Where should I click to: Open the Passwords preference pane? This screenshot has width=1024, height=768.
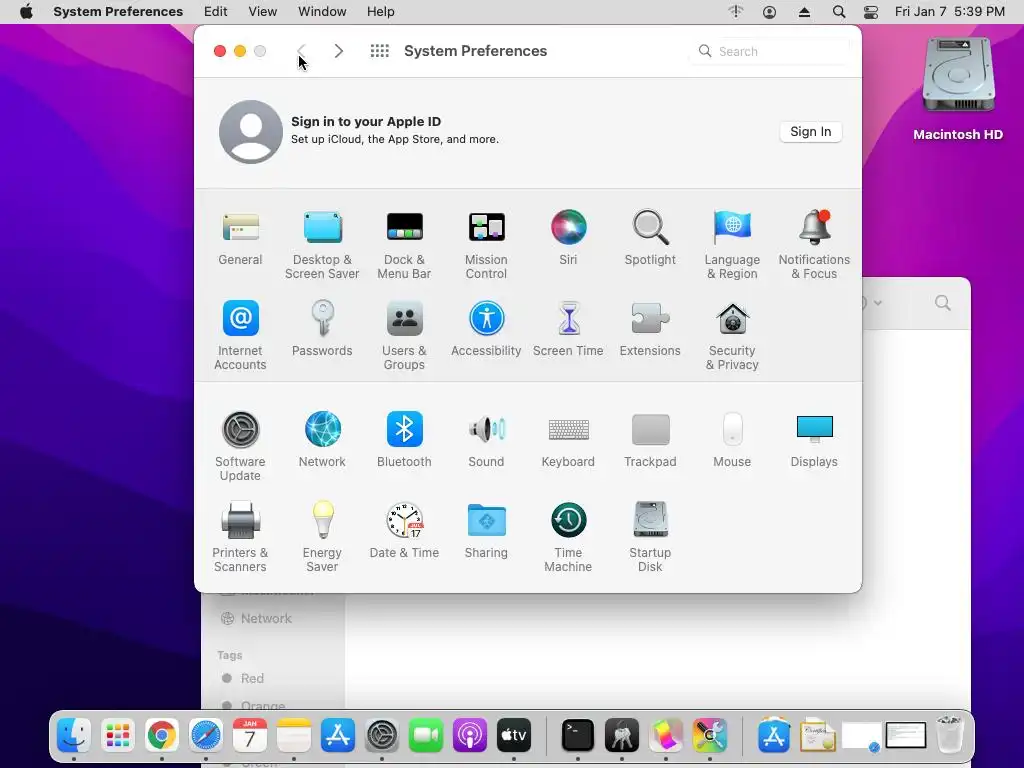pos(322,329)
